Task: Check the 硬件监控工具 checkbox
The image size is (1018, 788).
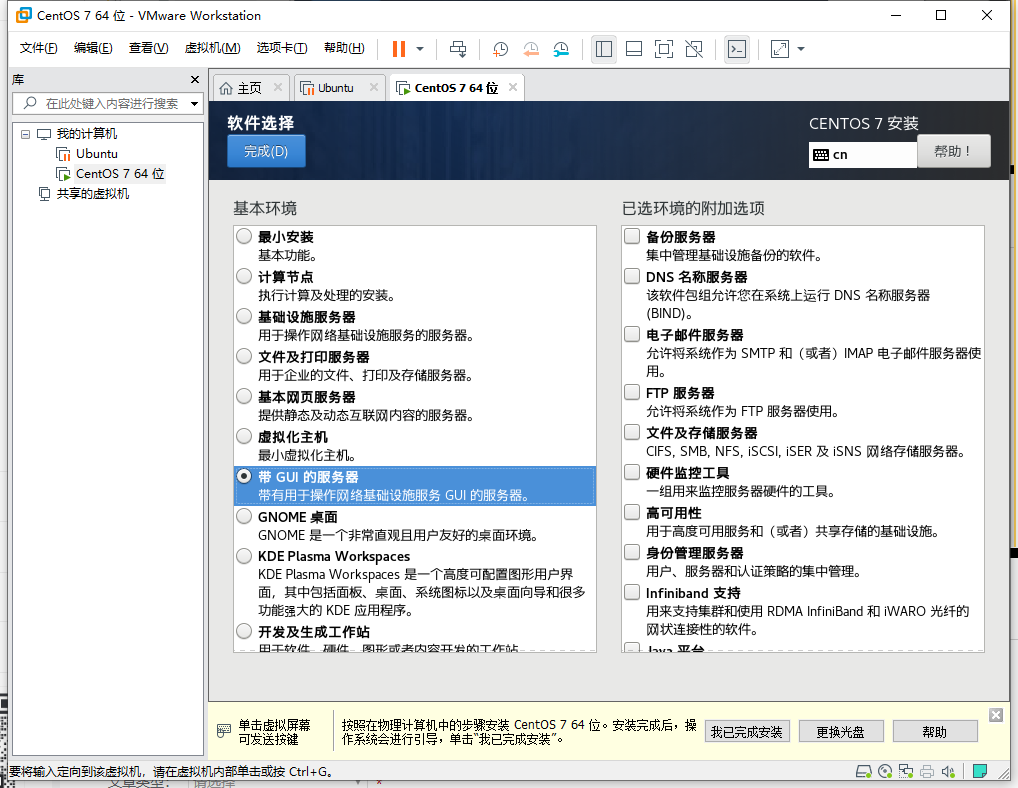Action: pyautogui.click(x=632, y=472)
